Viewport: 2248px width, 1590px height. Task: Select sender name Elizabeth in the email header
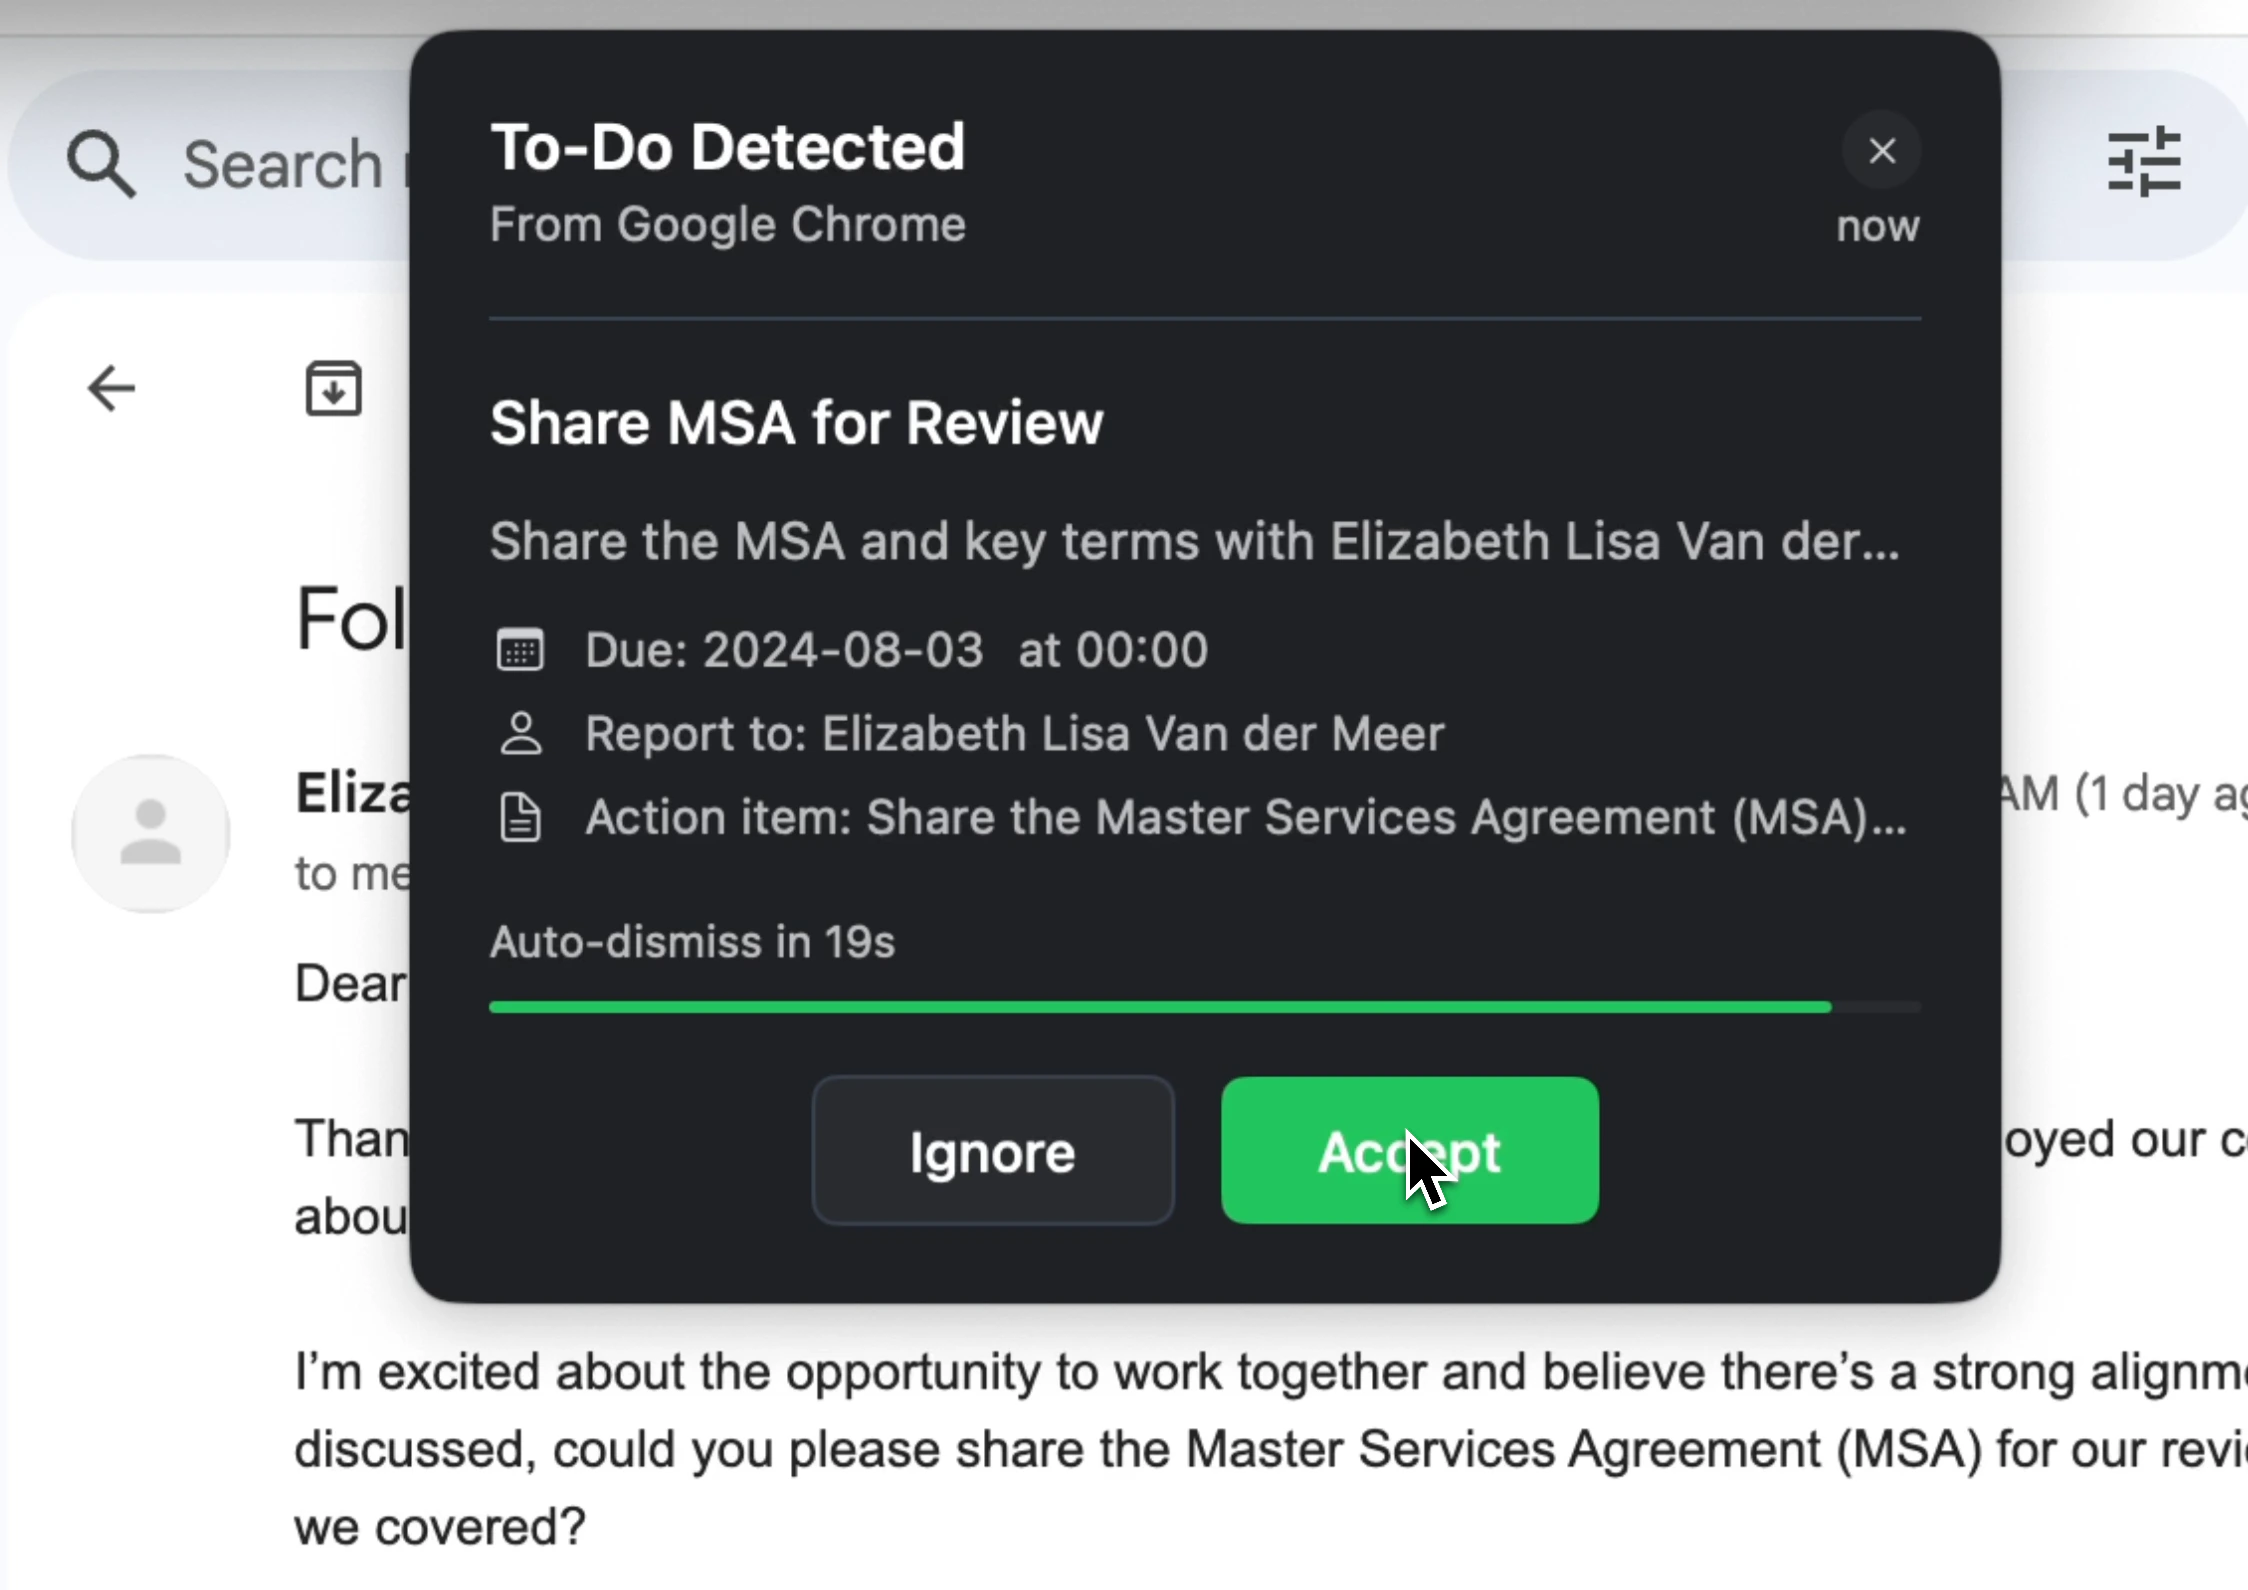pos(352,791)
